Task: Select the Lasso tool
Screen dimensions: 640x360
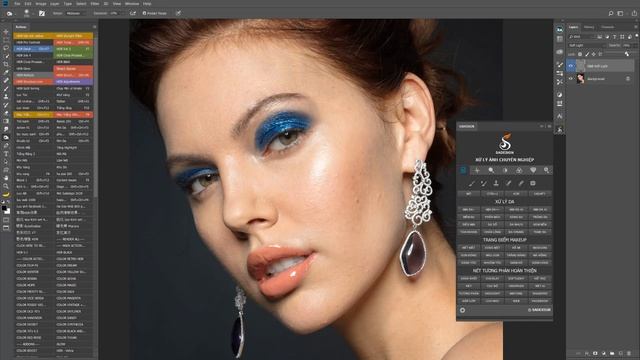Action: point(6,48)
